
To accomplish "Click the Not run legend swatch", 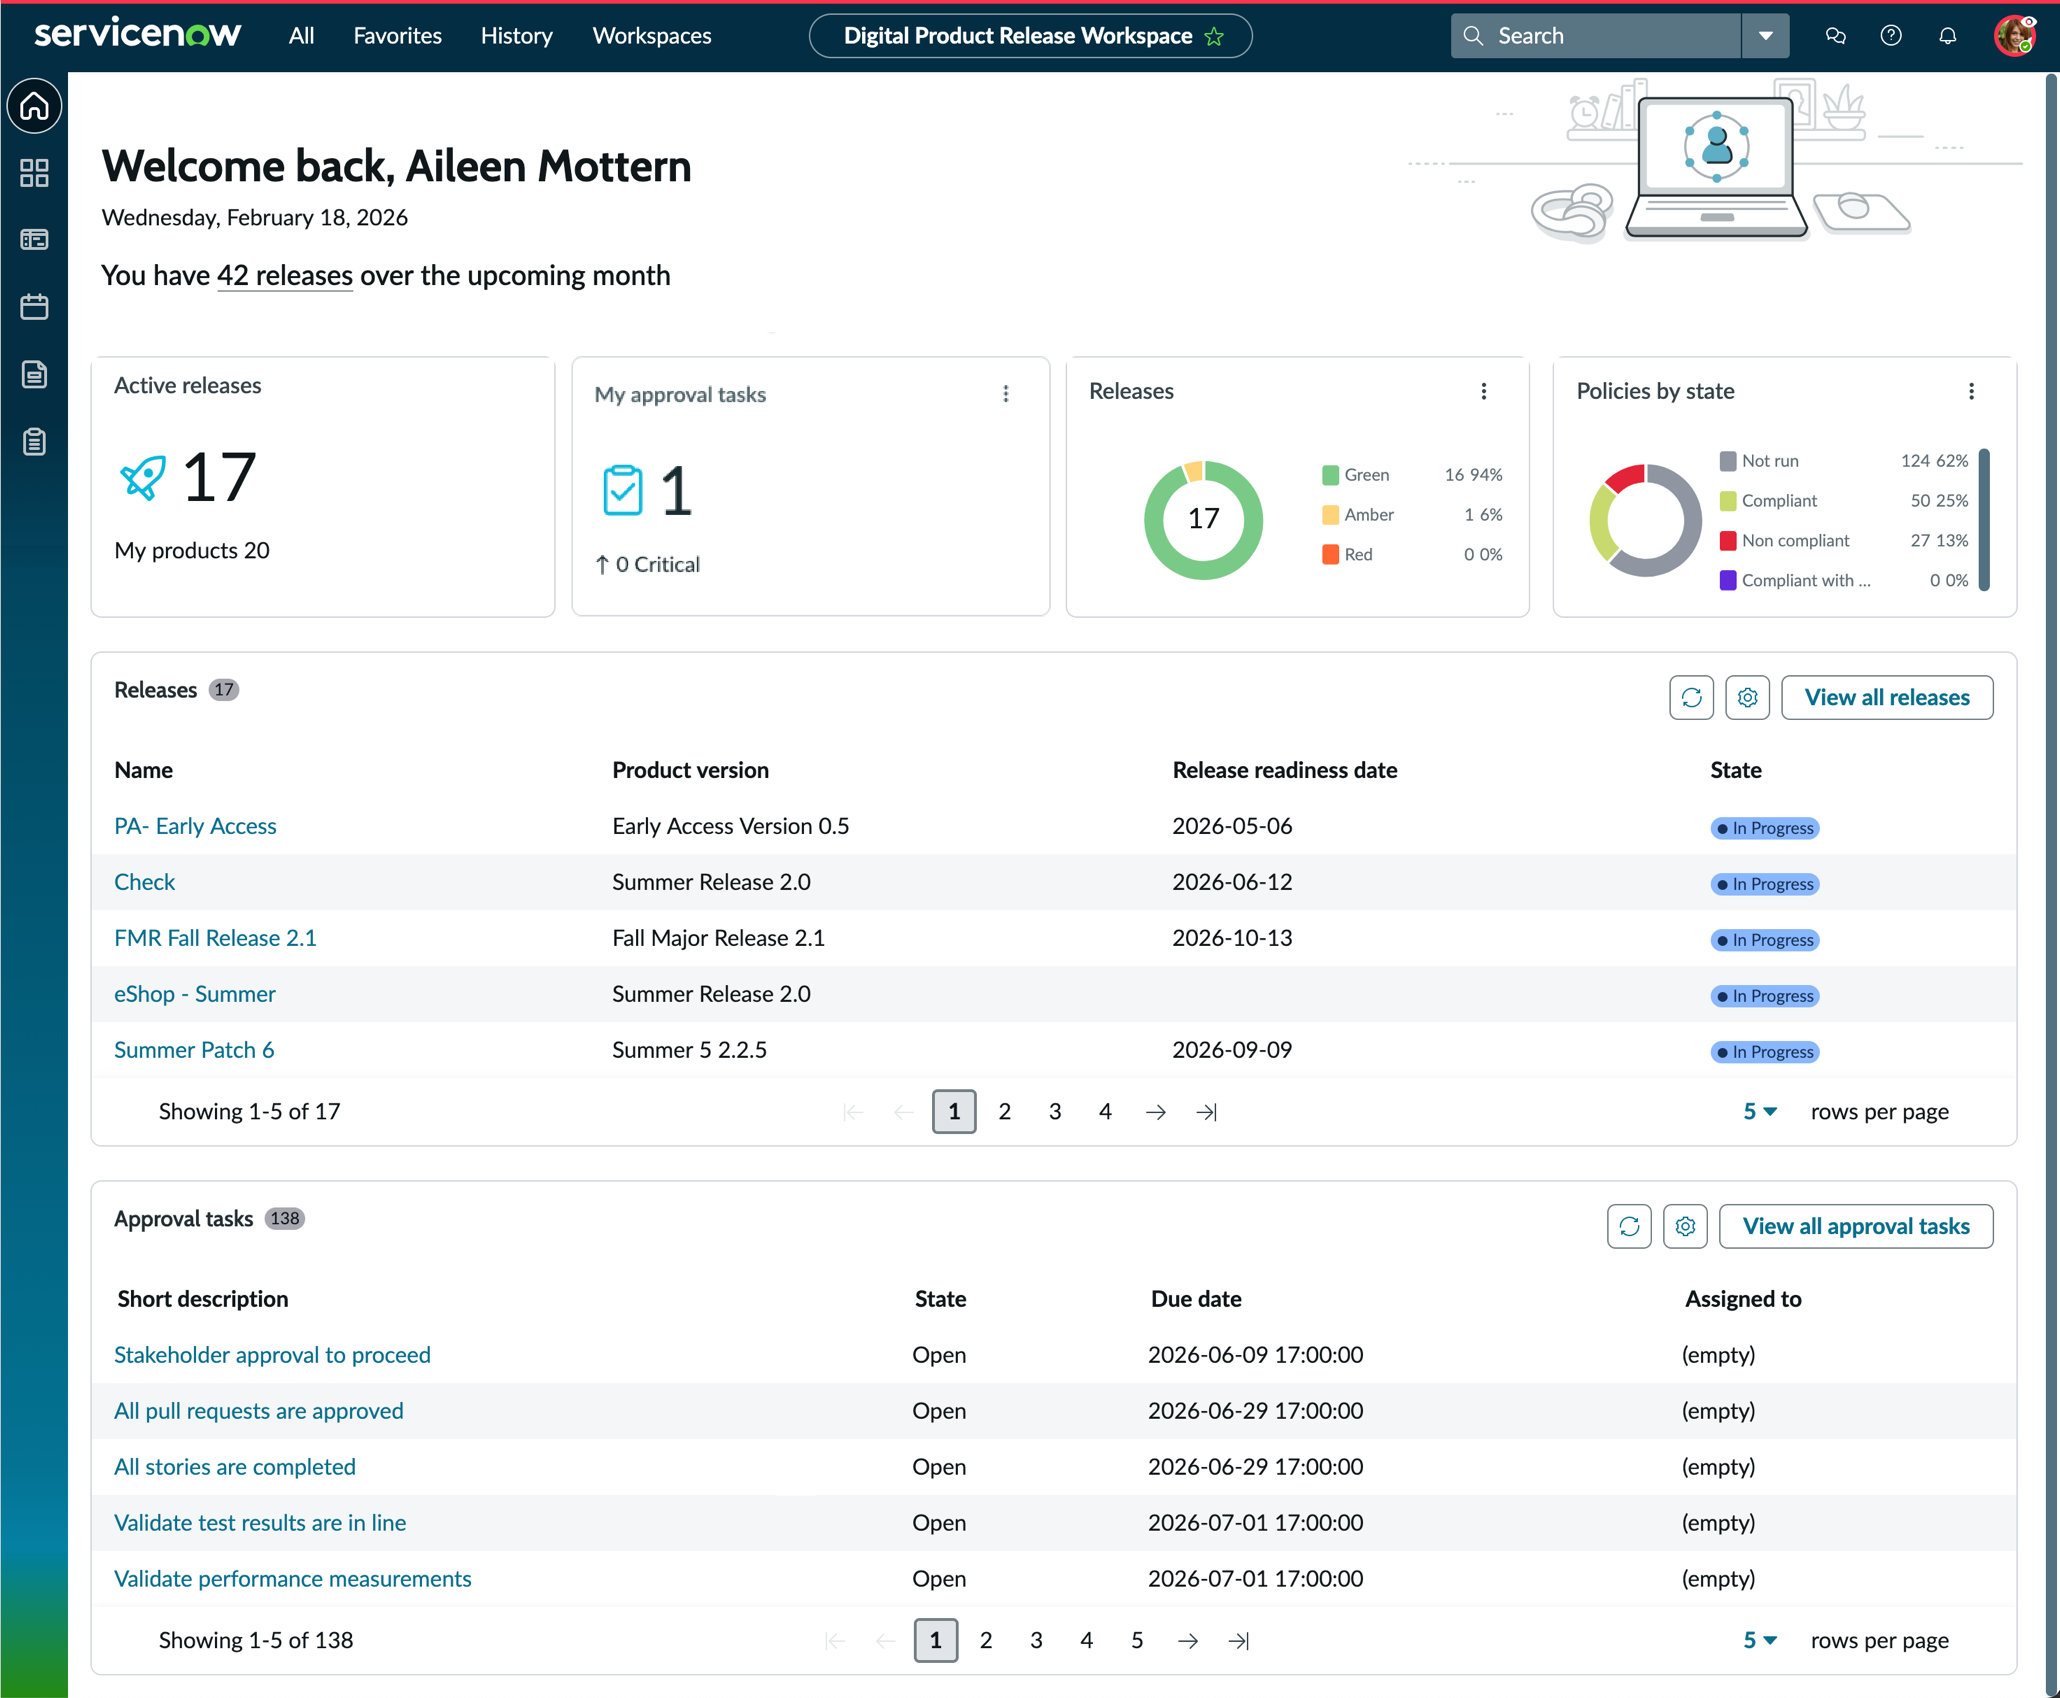I will pyautogui.click(x=1728, y=461).
